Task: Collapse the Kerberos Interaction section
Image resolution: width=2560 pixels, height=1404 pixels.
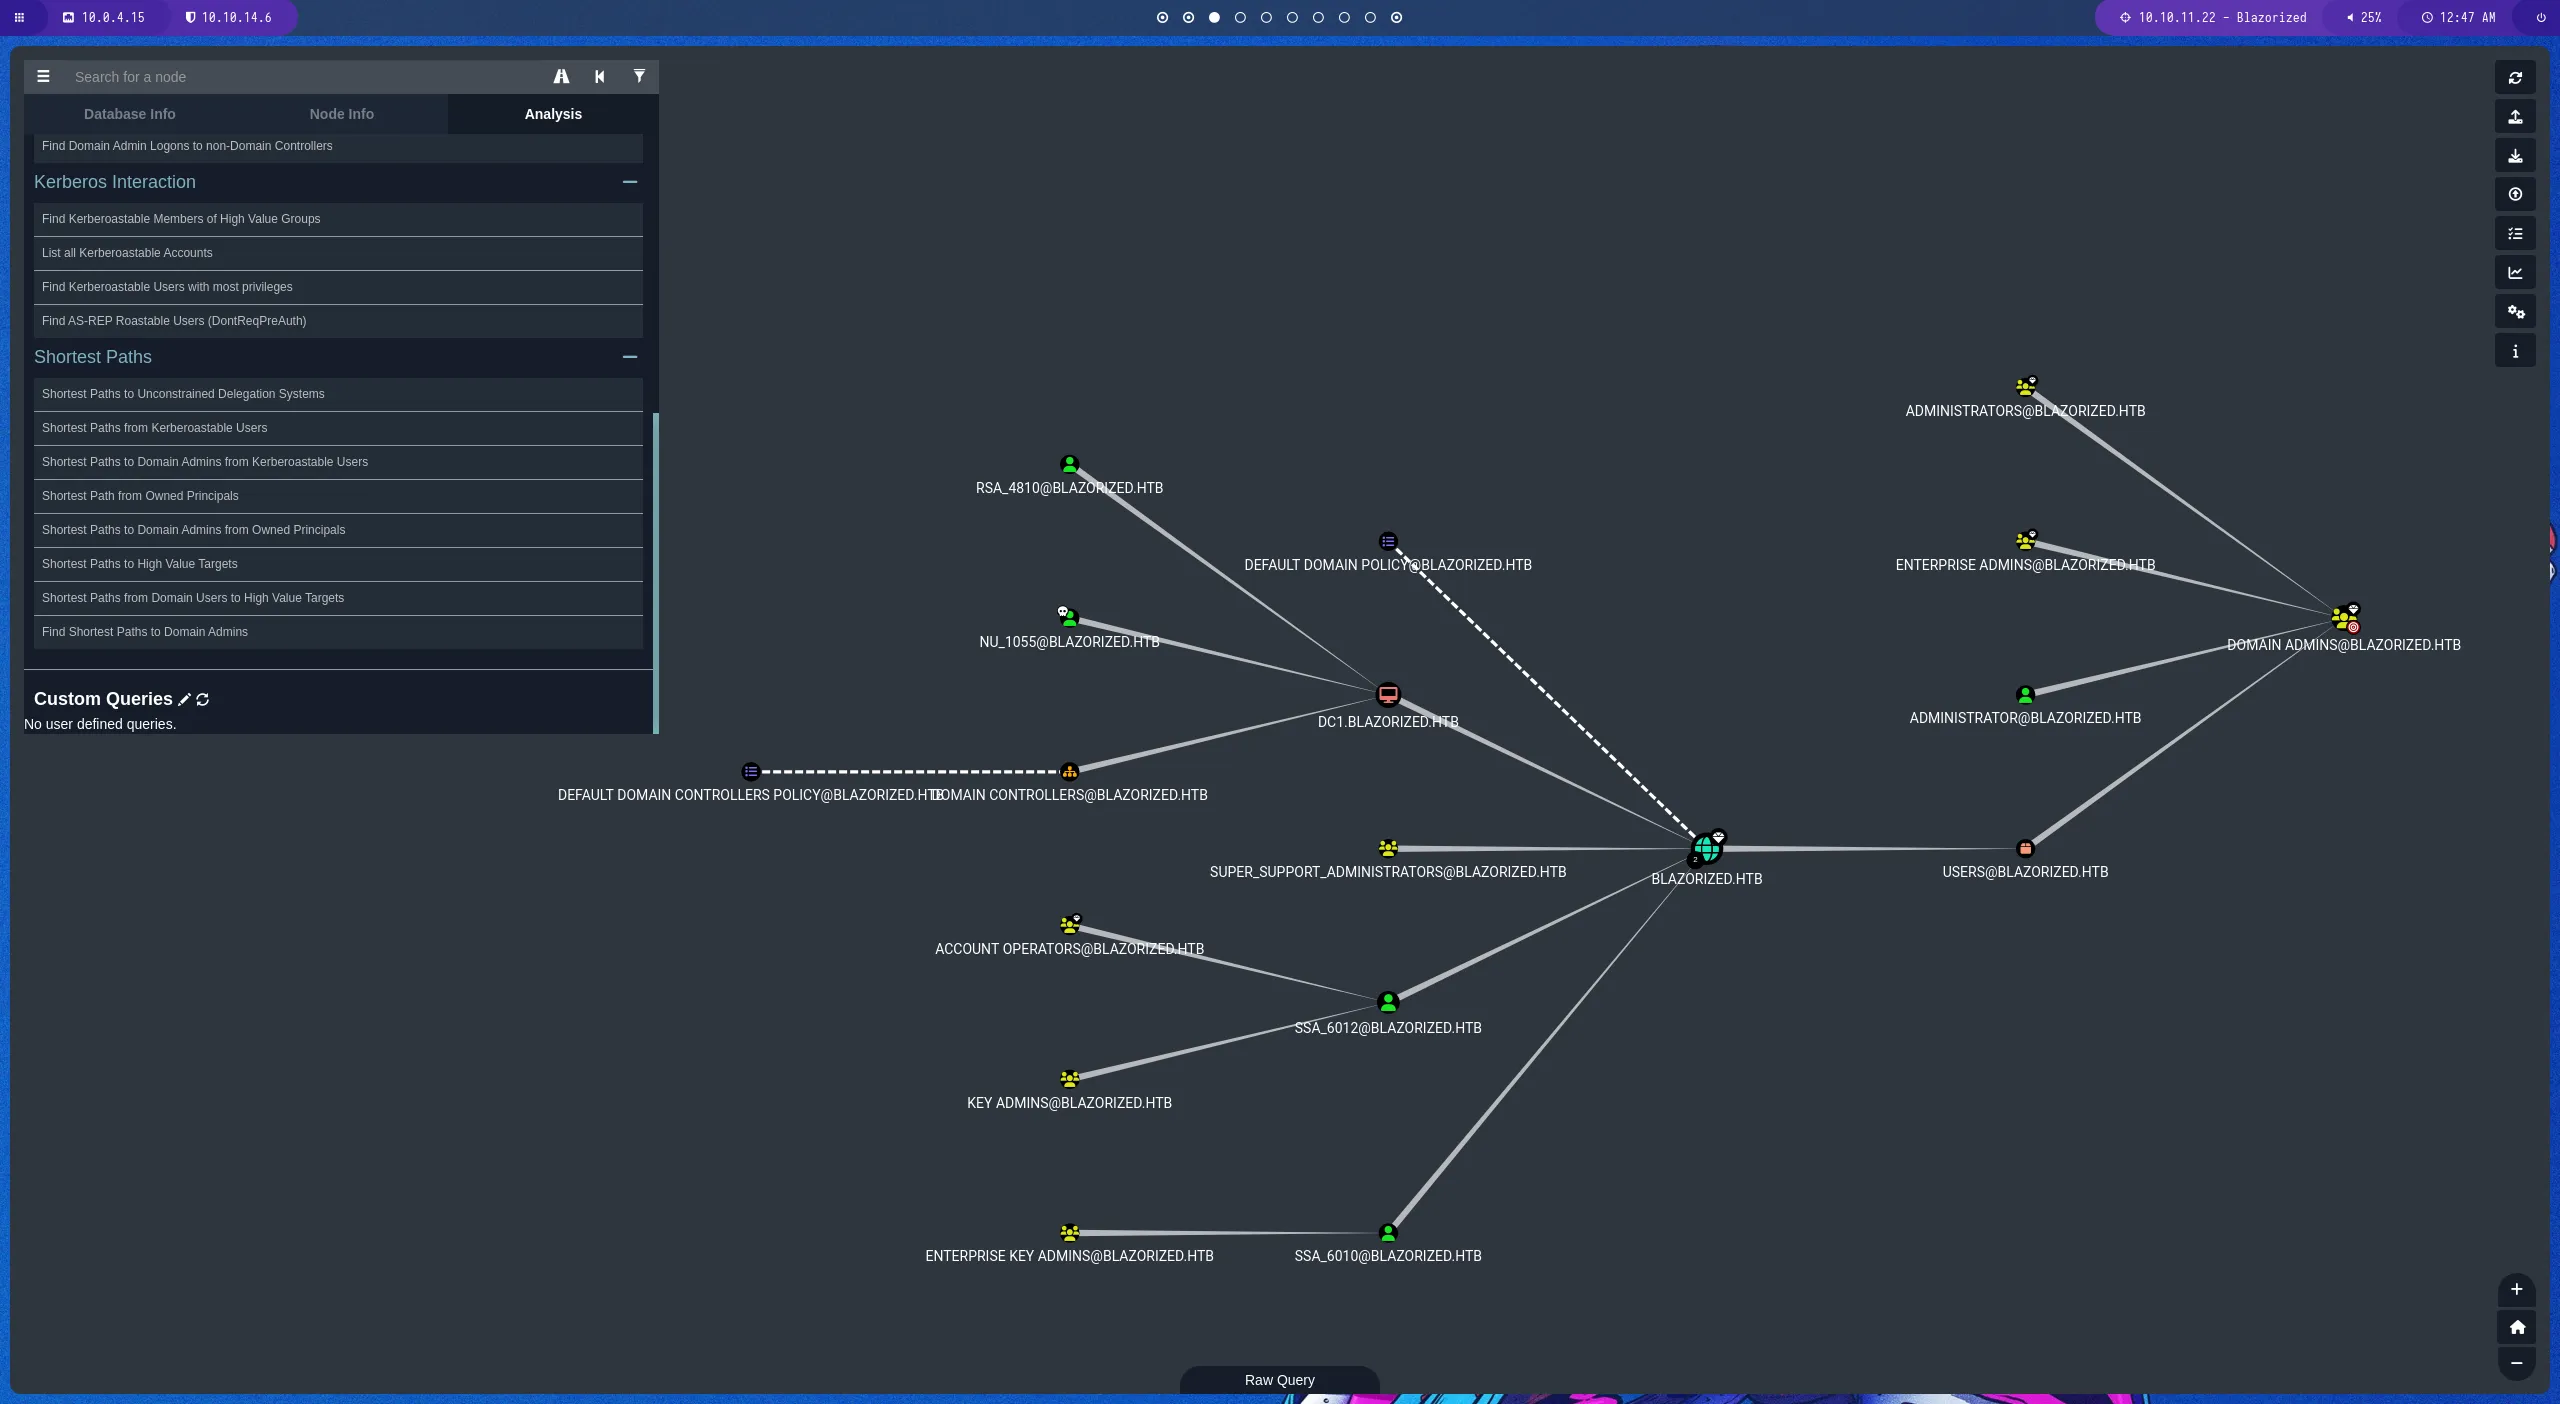Action: (x=629, y=182)
